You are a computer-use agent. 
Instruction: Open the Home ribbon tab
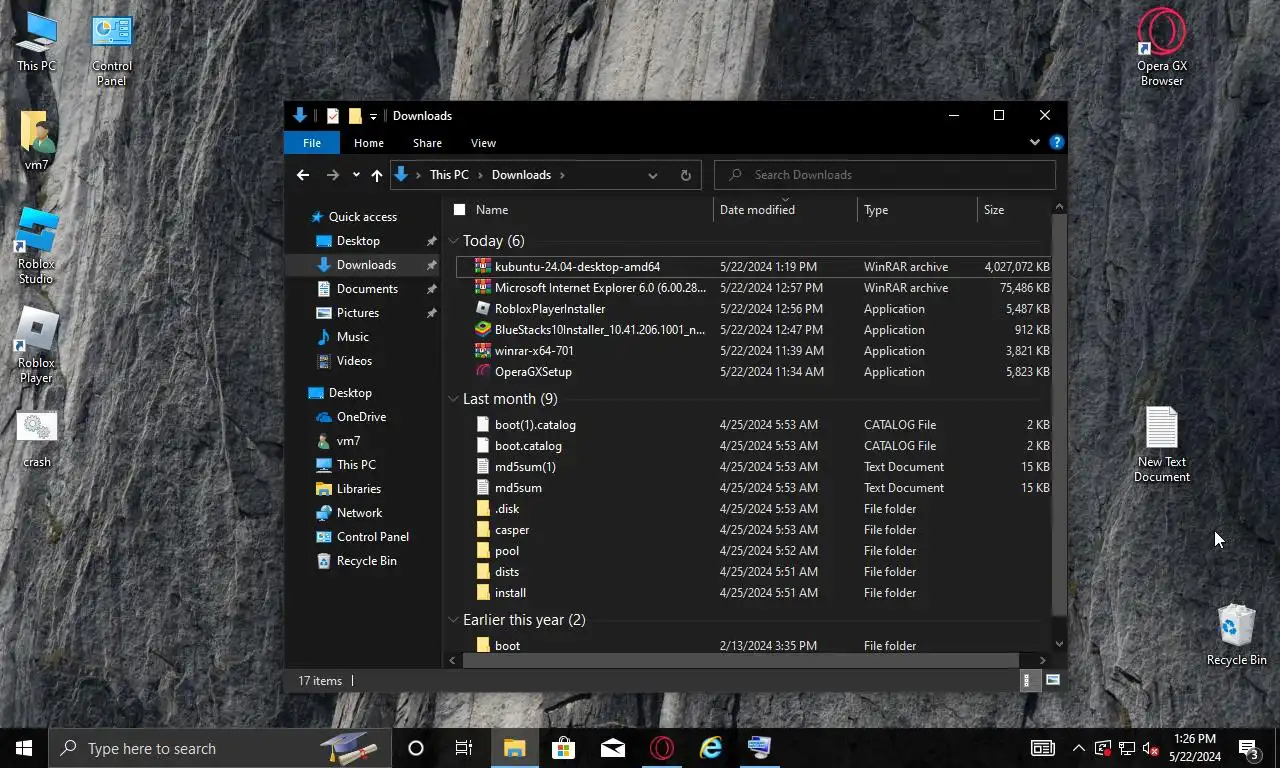(369, 143)
